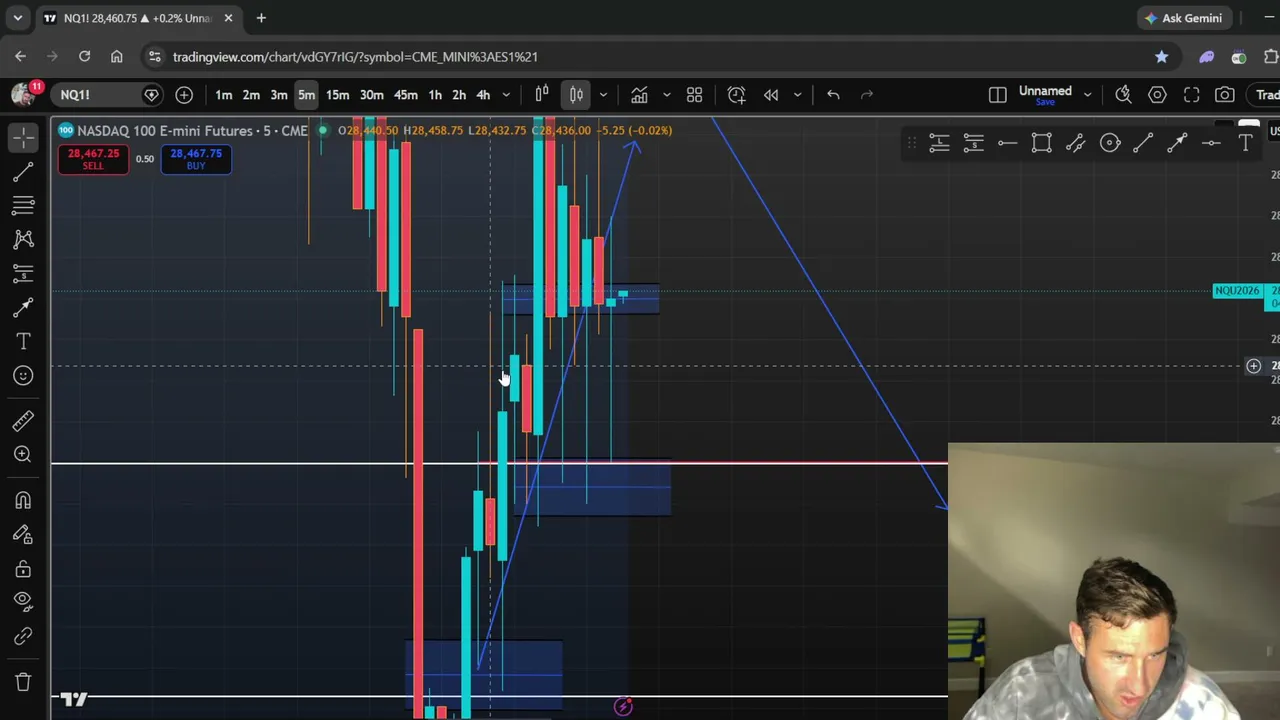Image resolution: width=1280 pixels, height=720 pixels.
Task: Click the diamond icon beside NQ1!
Action: [151, 95]
